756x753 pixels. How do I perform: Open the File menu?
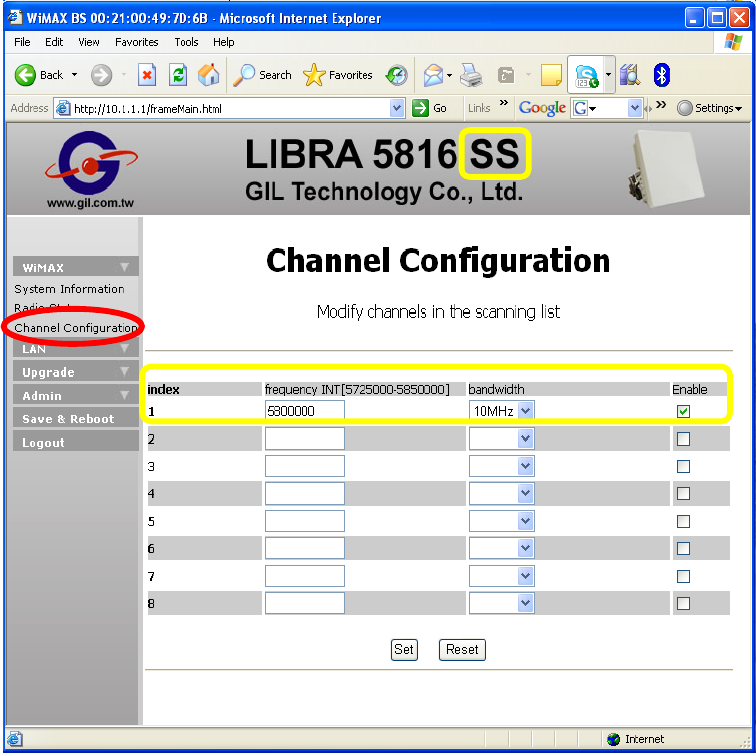pyautogui.click(x=22, y=42)
